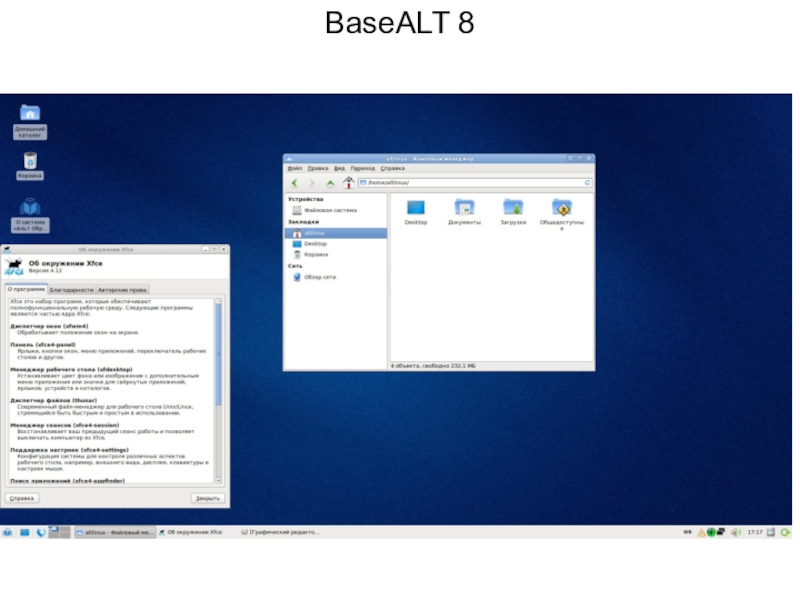Click the warning triangle tray icon
Image resolution: width=800 pixels, height=600 pixels.
click(x=702, y=532)
